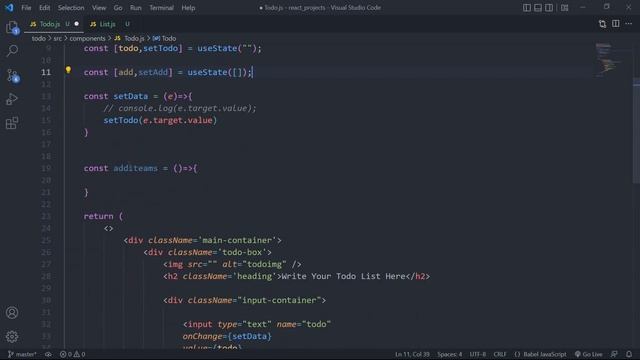Screen dimensions: 640x360
Task: Toggle the secondary side bar layout icon
Action: pyautogui.click(x=549, y=7)
